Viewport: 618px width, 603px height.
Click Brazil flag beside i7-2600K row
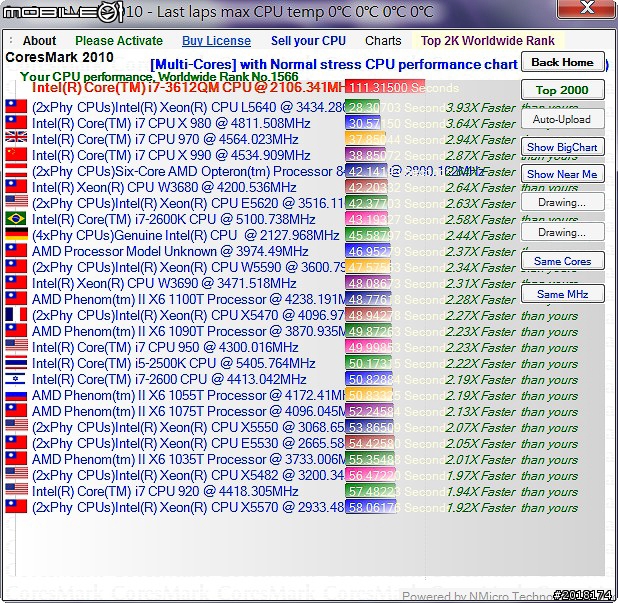coord(16,219)
